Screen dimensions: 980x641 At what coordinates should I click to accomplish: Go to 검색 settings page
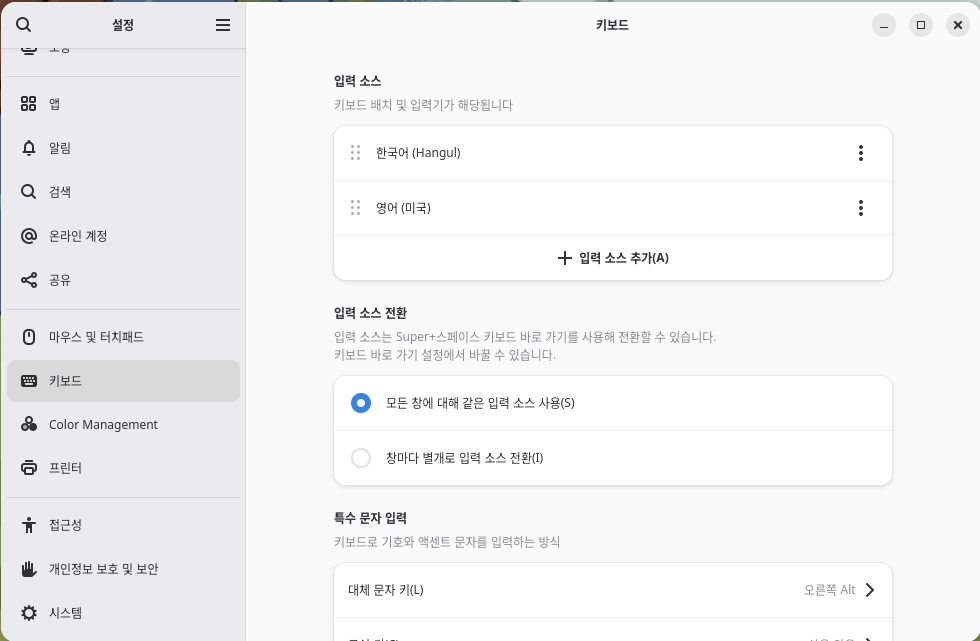123,192
